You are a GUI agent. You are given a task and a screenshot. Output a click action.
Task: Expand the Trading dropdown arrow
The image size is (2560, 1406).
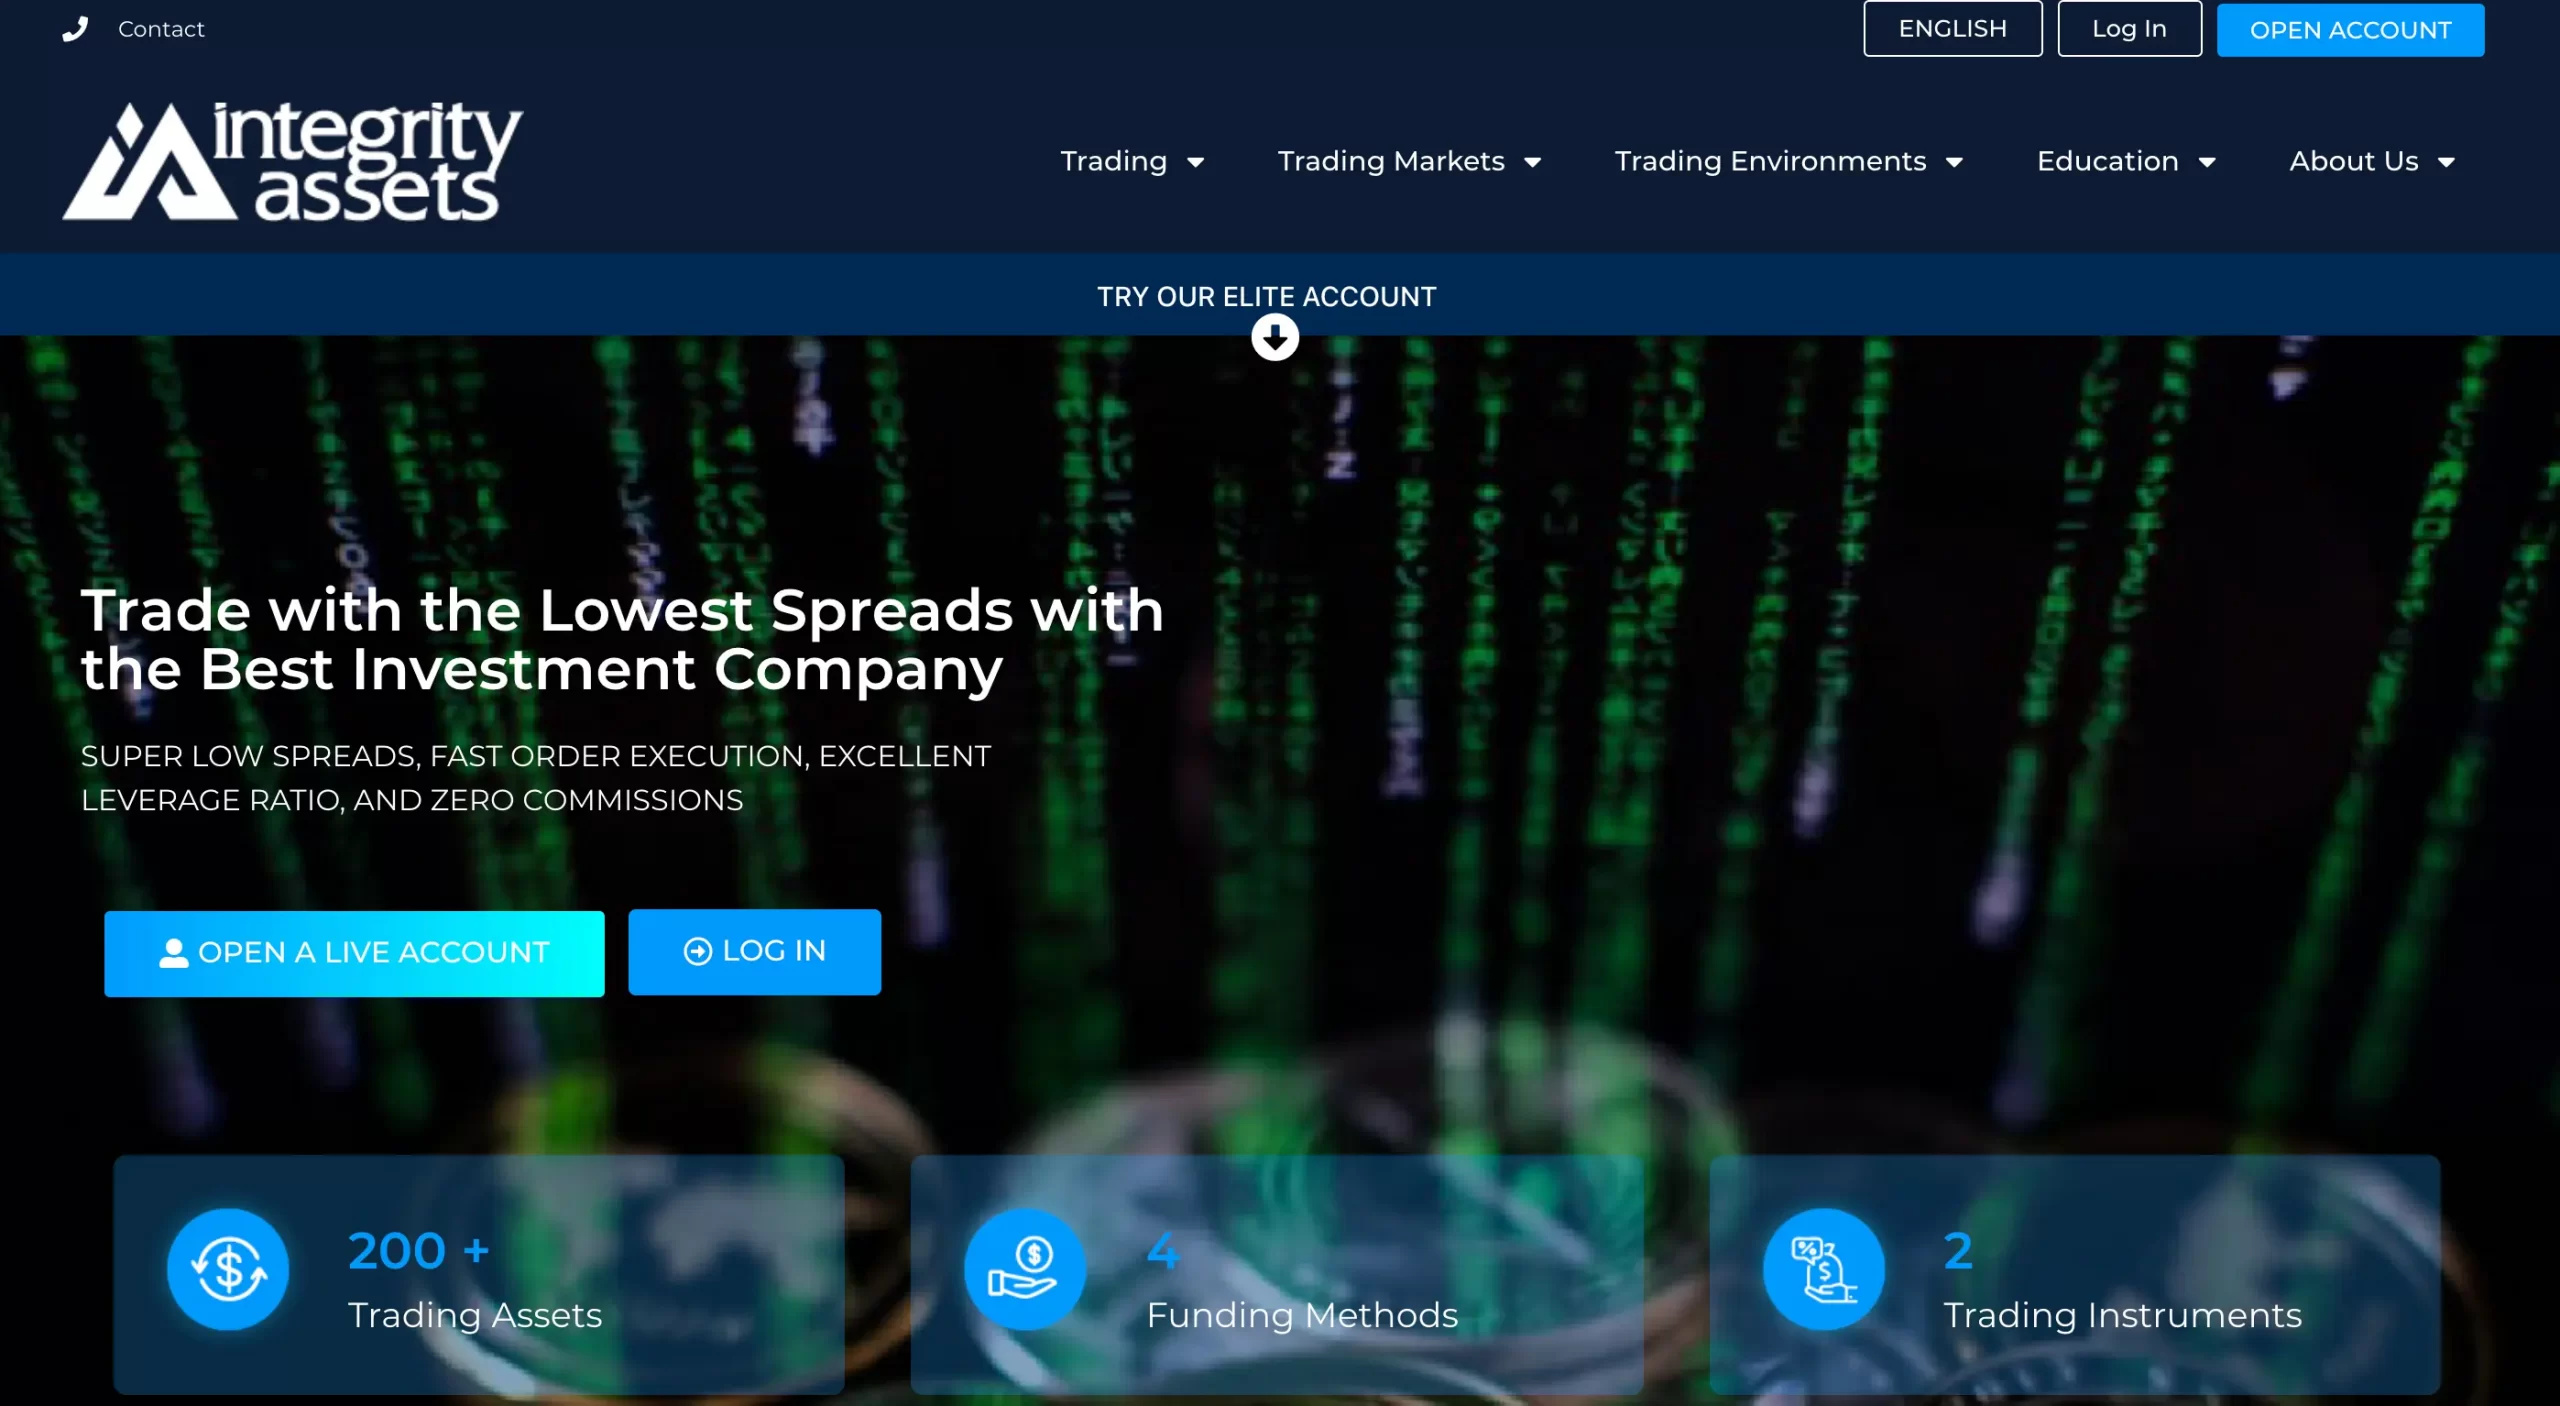[x=1195, y=162]
